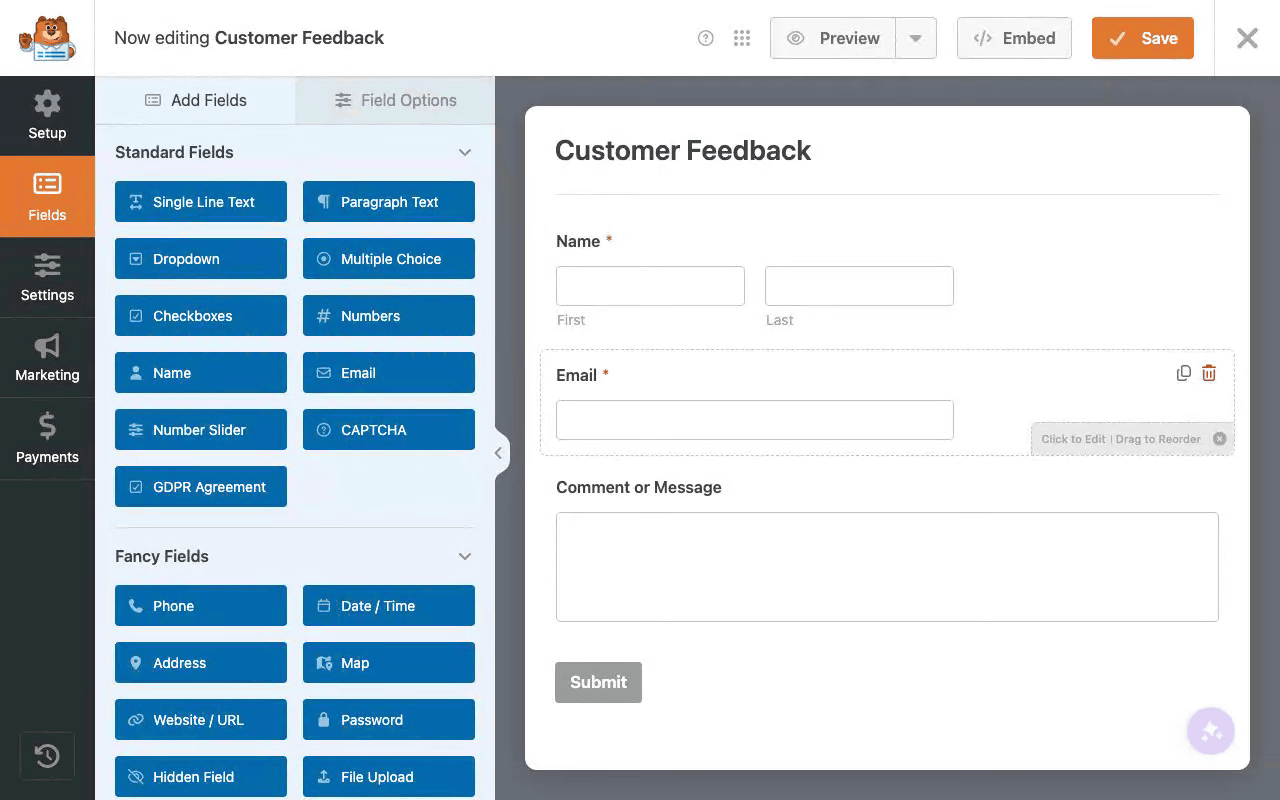1280x800 pixels.
Task: Switch to the Add Fields tab
Action: point(195,100)
